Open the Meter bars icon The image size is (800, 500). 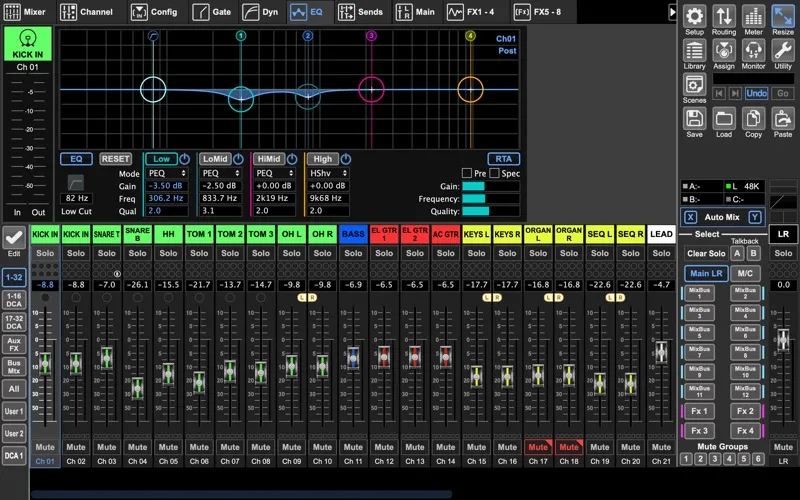754,16
